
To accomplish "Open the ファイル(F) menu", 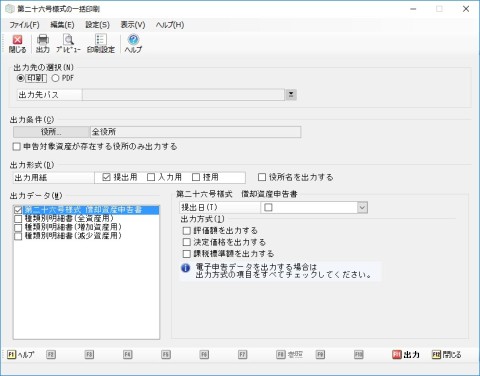I will tap(24, 25).
